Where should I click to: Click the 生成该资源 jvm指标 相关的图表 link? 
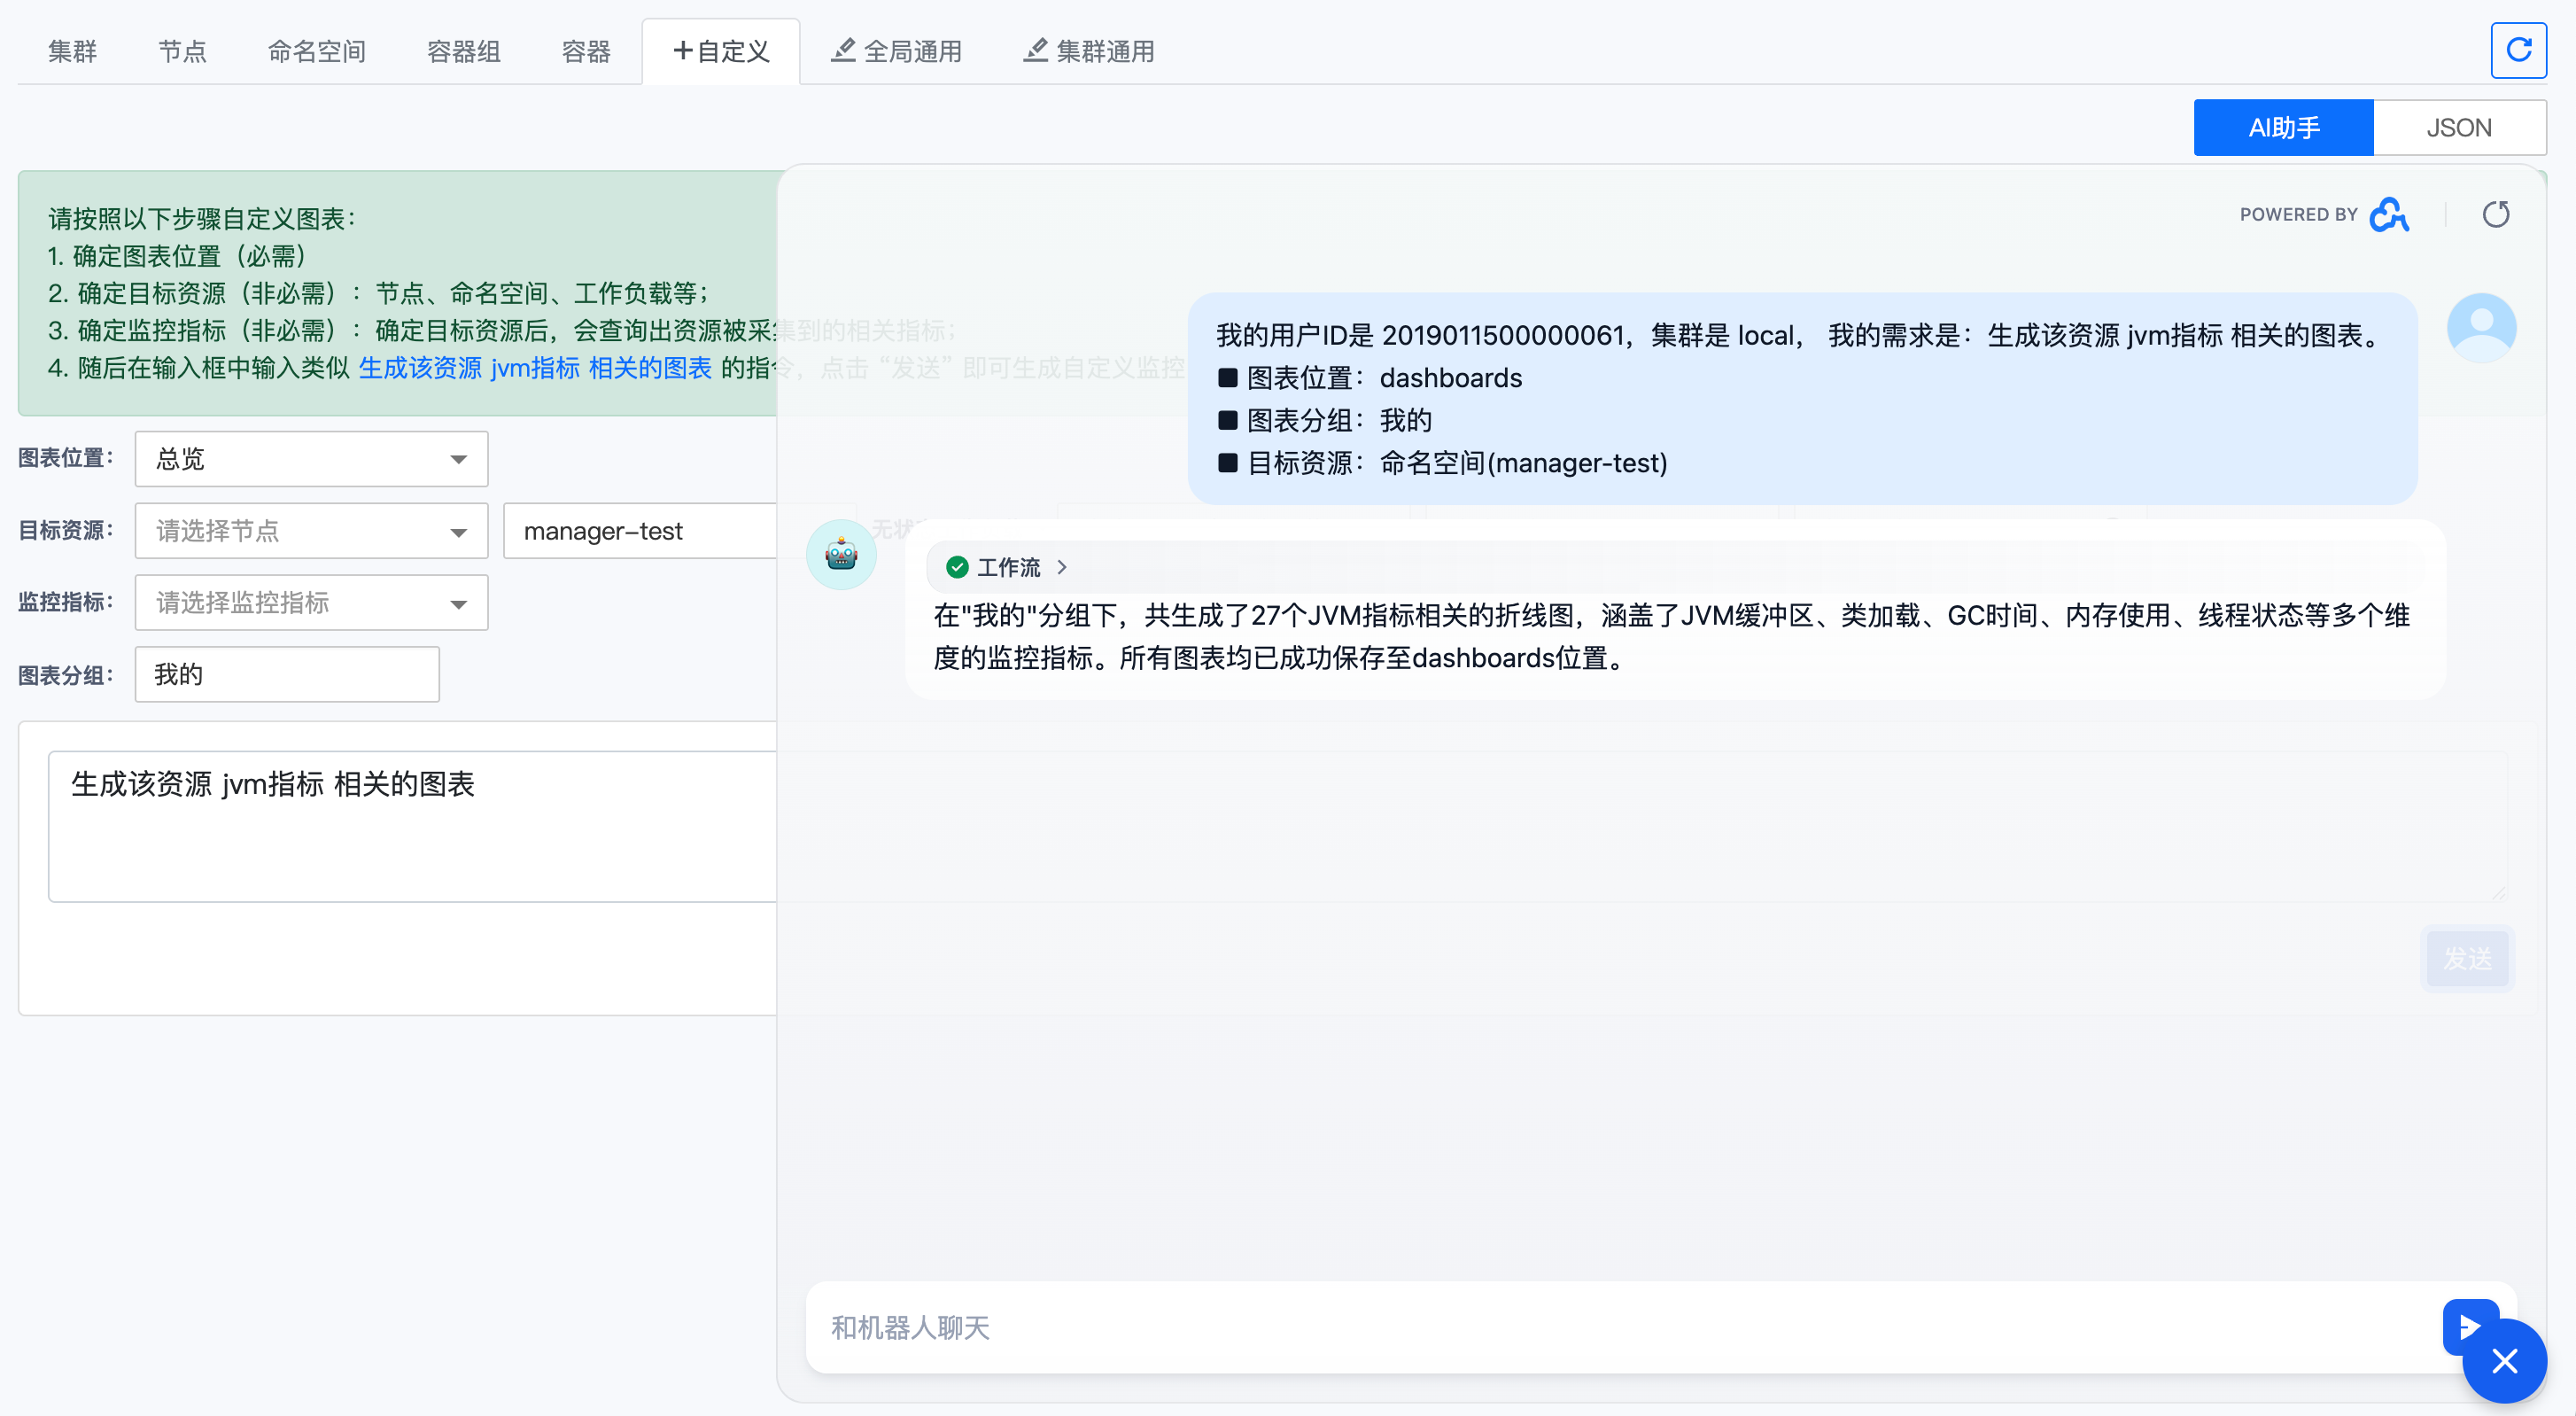point(535,368)
